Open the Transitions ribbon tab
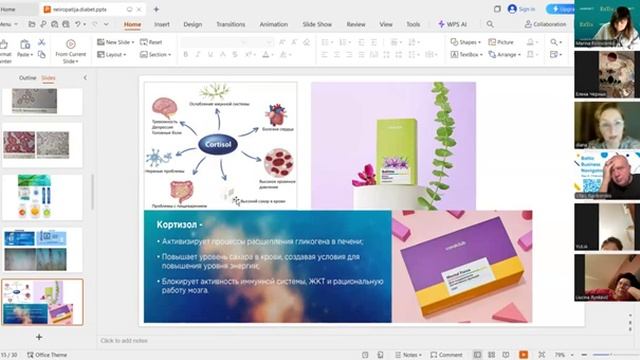The width and height of the screenshot is (640, 360). 231,24
